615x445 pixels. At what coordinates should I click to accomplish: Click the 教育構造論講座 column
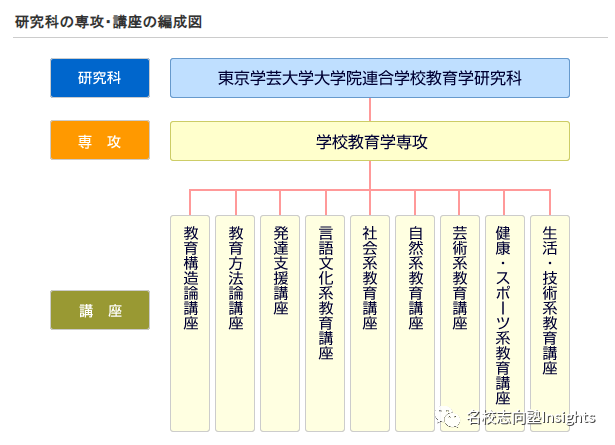(x=190, y=323)
